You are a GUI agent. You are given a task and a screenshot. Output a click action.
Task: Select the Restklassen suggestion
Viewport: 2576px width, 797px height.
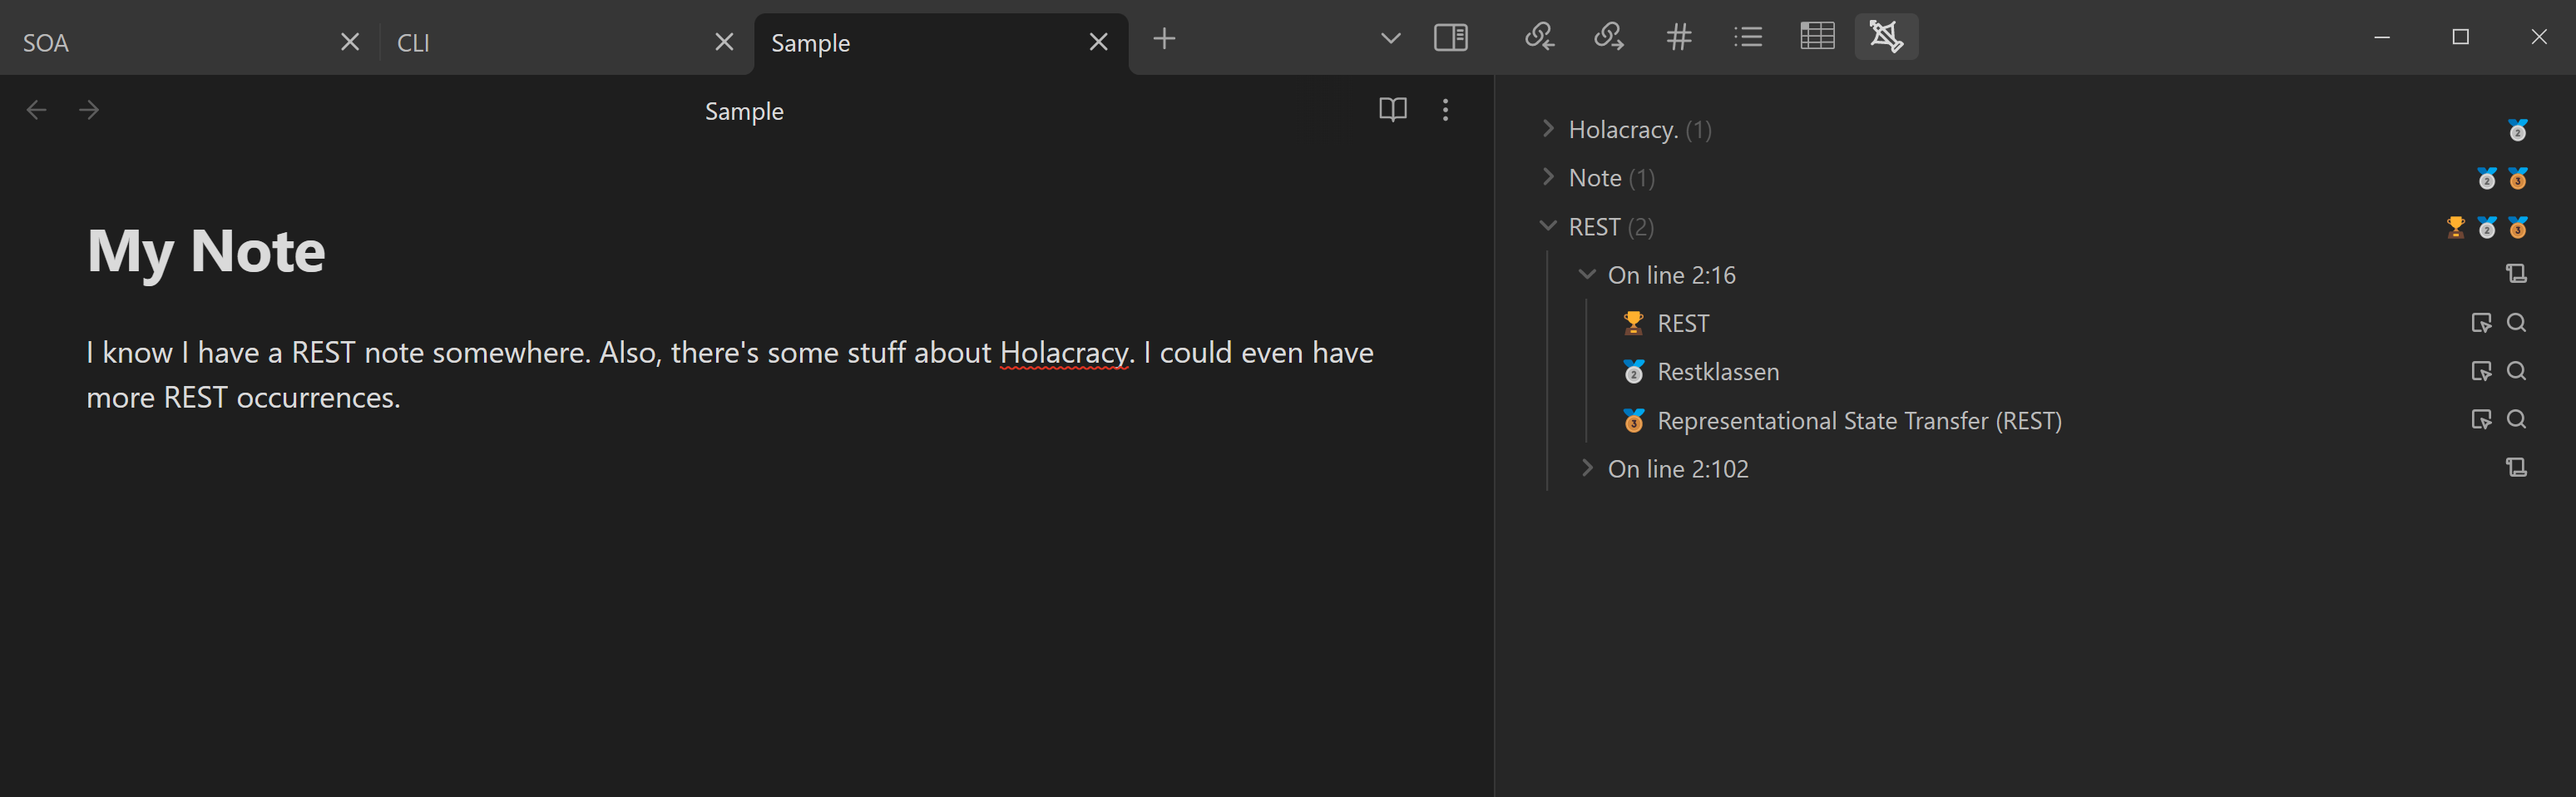coord(1717,372)
